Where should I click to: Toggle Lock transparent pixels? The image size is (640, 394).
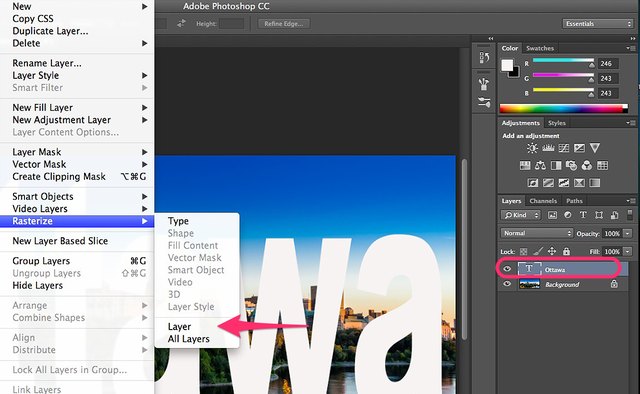pos(523,252)
